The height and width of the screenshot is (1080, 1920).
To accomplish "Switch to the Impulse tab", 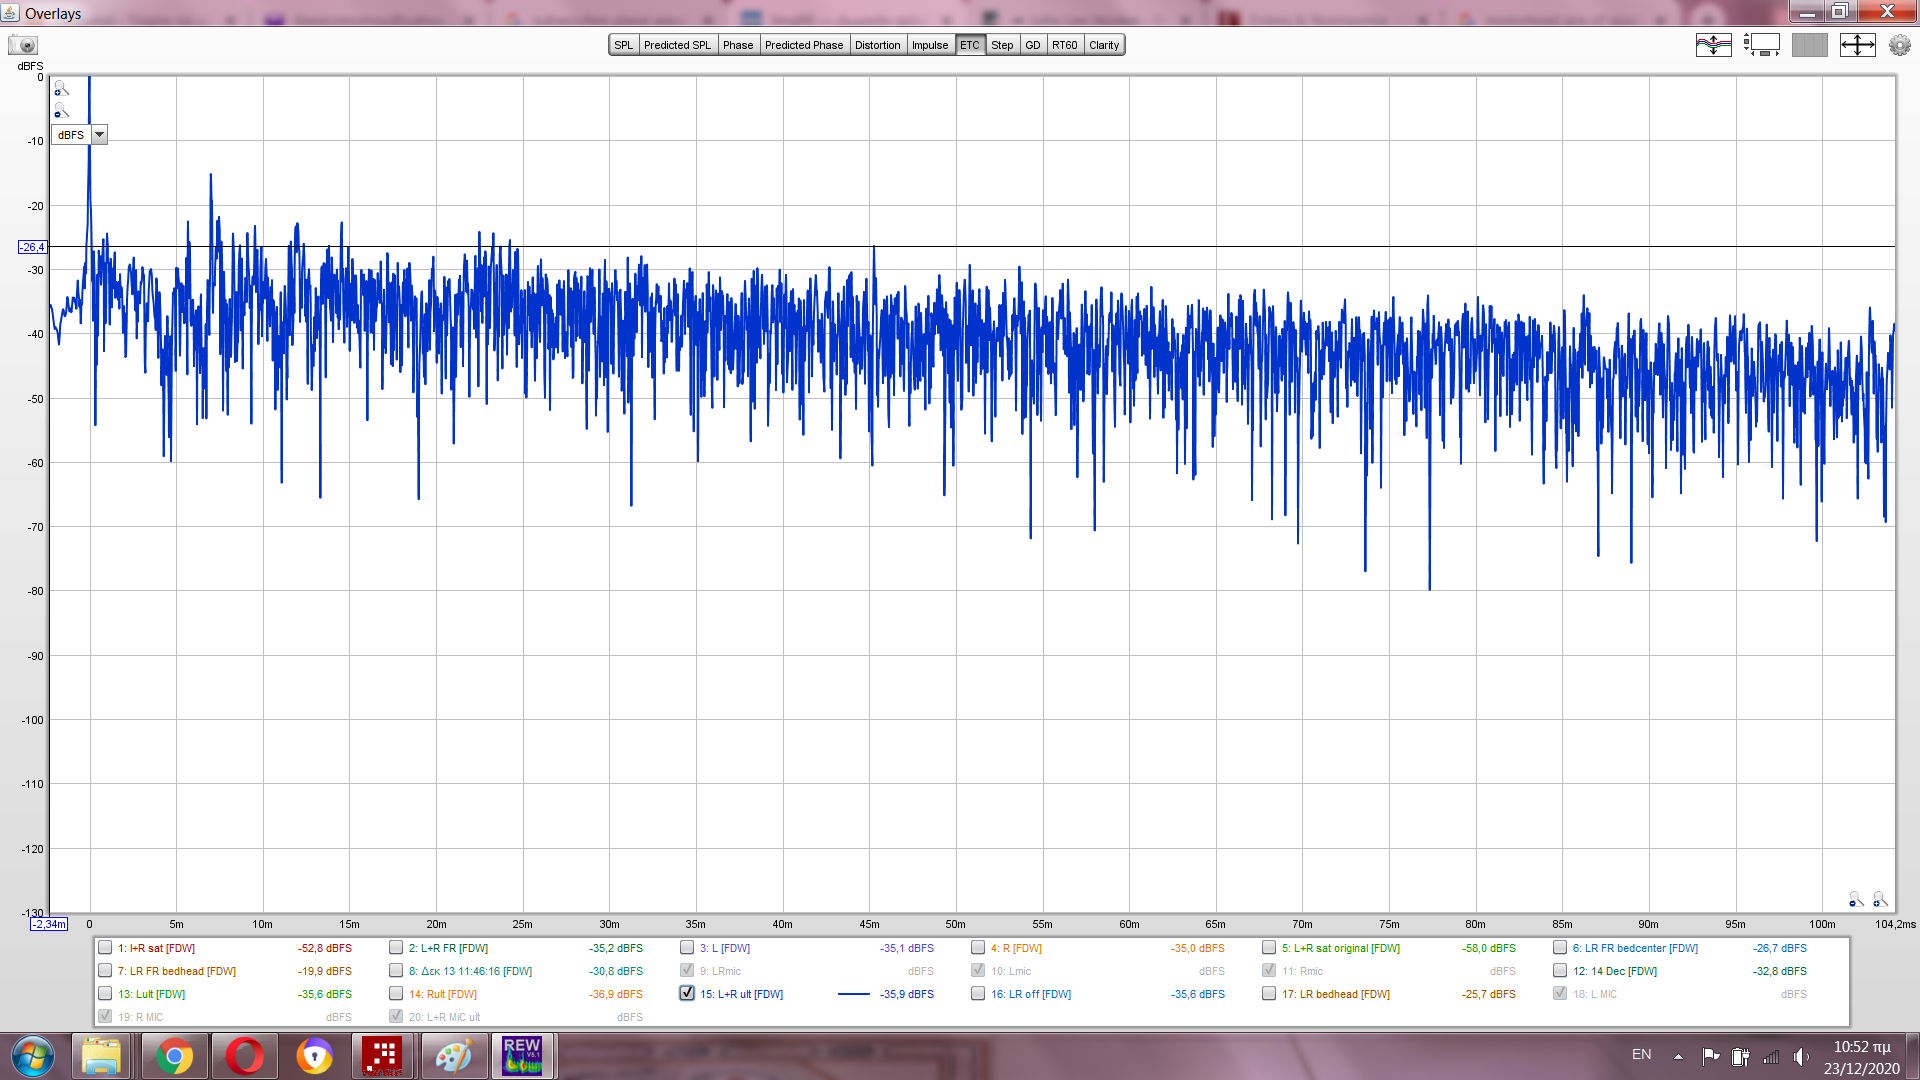I will (930, 45).
